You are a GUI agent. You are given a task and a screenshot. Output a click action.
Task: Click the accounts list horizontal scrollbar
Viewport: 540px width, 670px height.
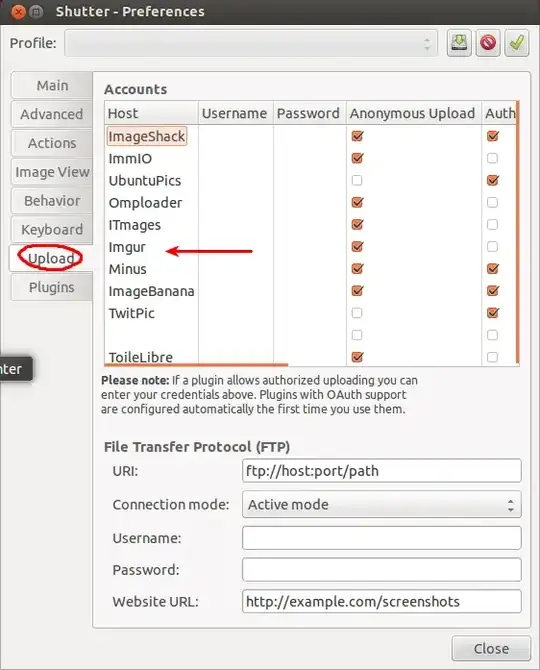pos(197,365)
